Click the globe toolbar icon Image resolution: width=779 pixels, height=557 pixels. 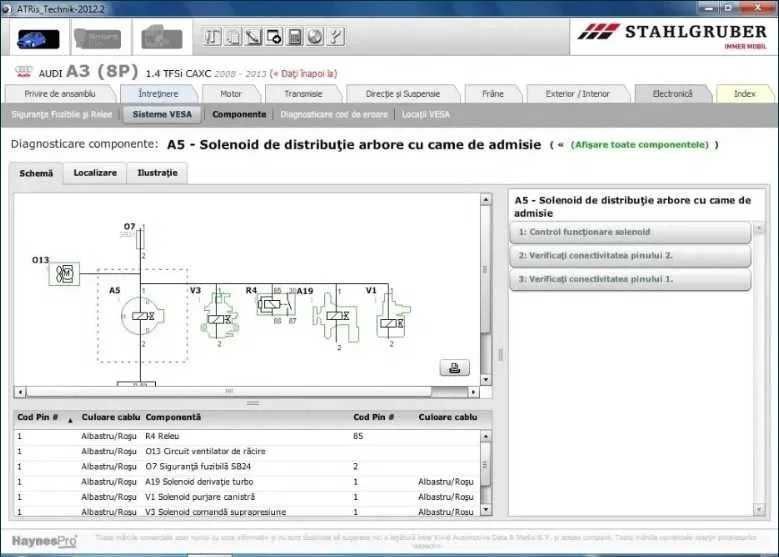[x=314, y=37]
